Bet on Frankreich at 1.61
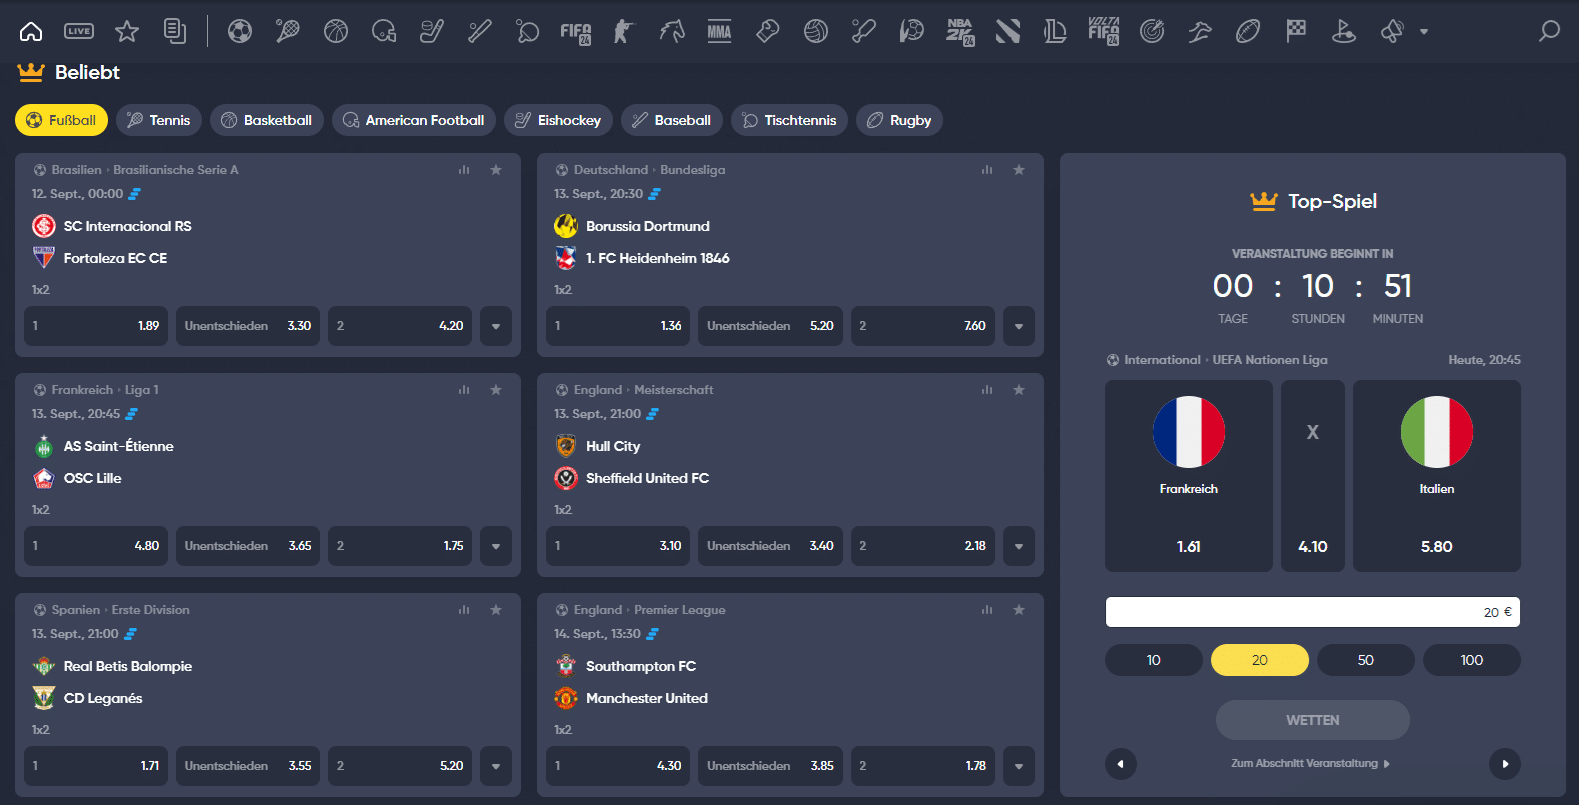Viewport: 1579px width, 805px height. pos(1189,476)
